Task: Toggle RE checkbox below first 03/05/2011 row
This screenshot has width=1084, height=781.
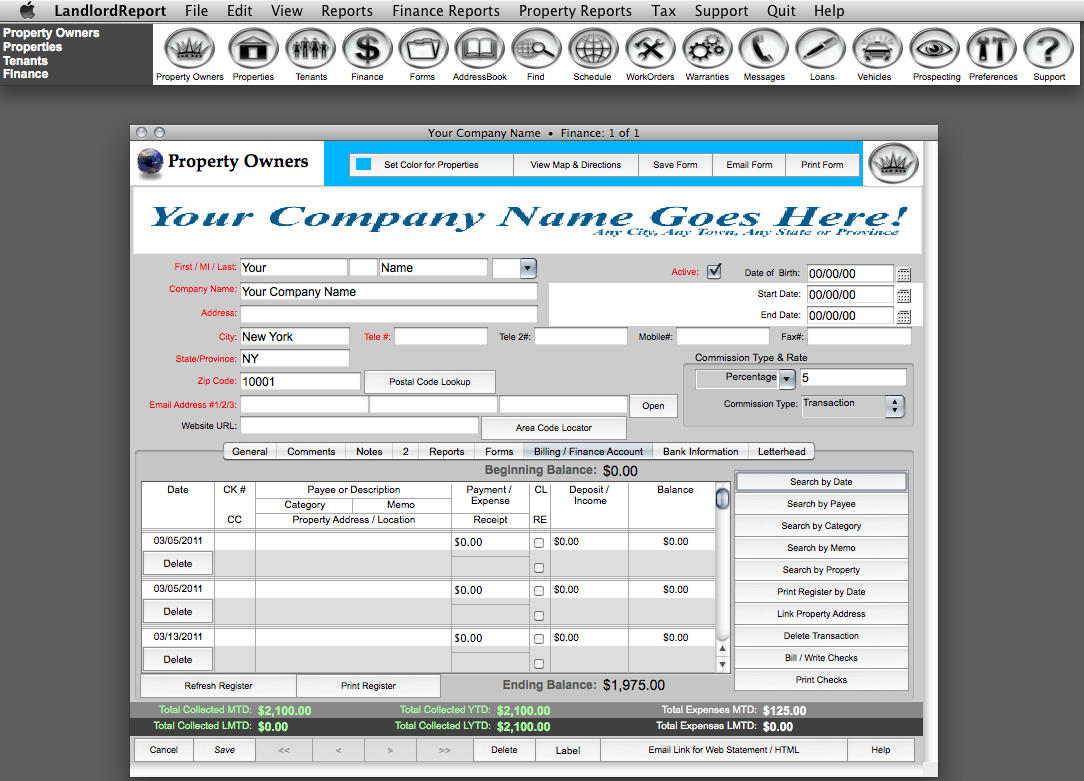Action: (539, 567)
